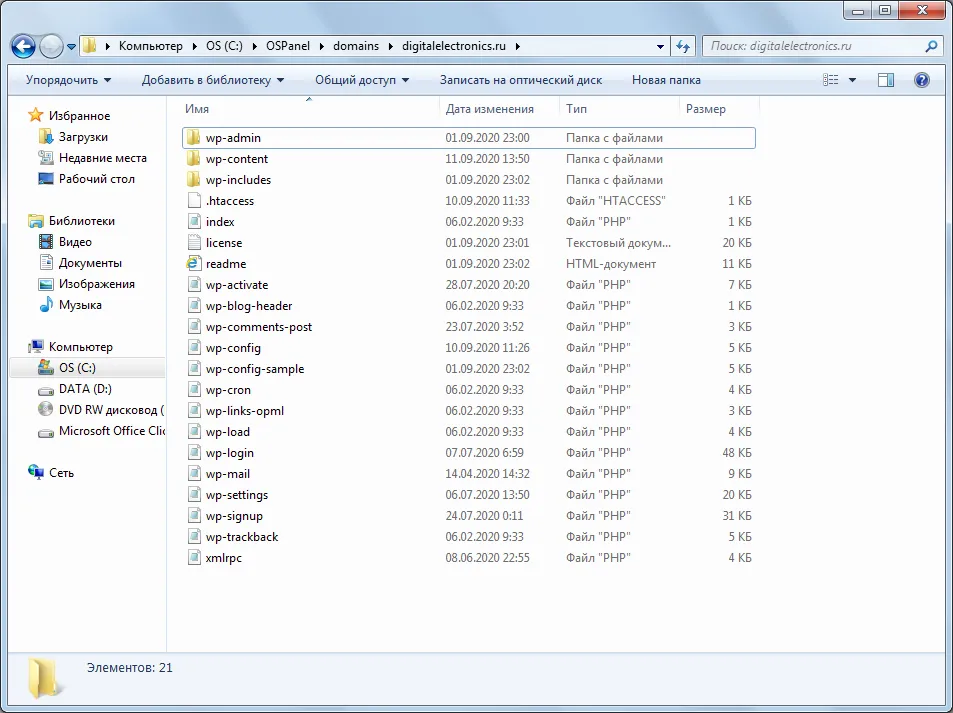
Task: Click domains in the address breadcrumb
Action: click(x=356, y=46)
